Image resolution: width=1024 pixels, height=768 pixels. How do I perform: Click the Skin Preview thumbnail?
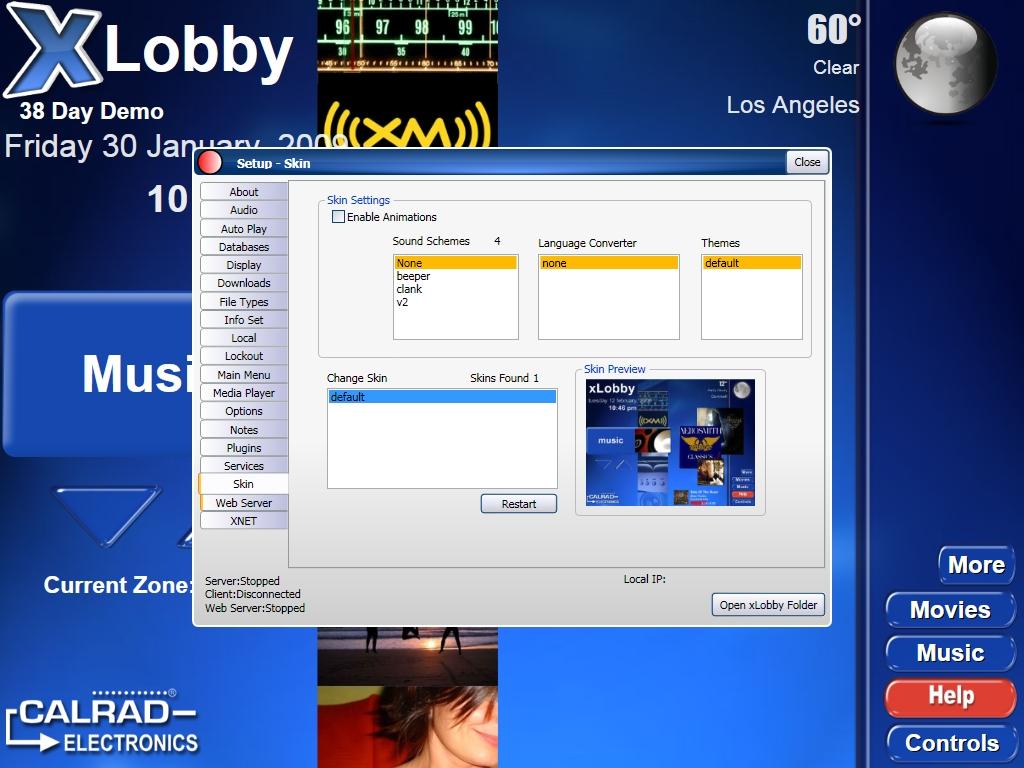670,443
